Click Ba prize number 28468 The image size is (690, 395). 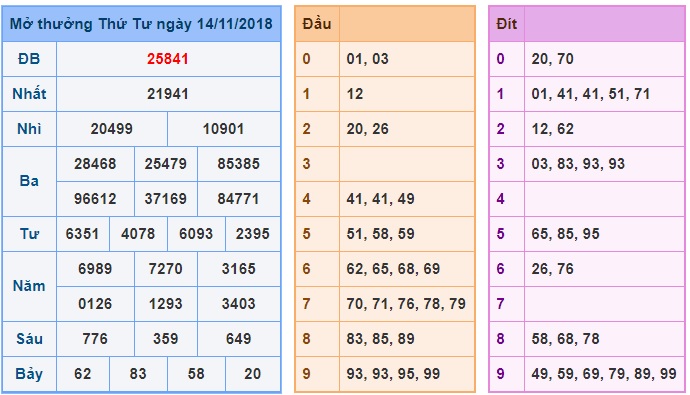95,164
